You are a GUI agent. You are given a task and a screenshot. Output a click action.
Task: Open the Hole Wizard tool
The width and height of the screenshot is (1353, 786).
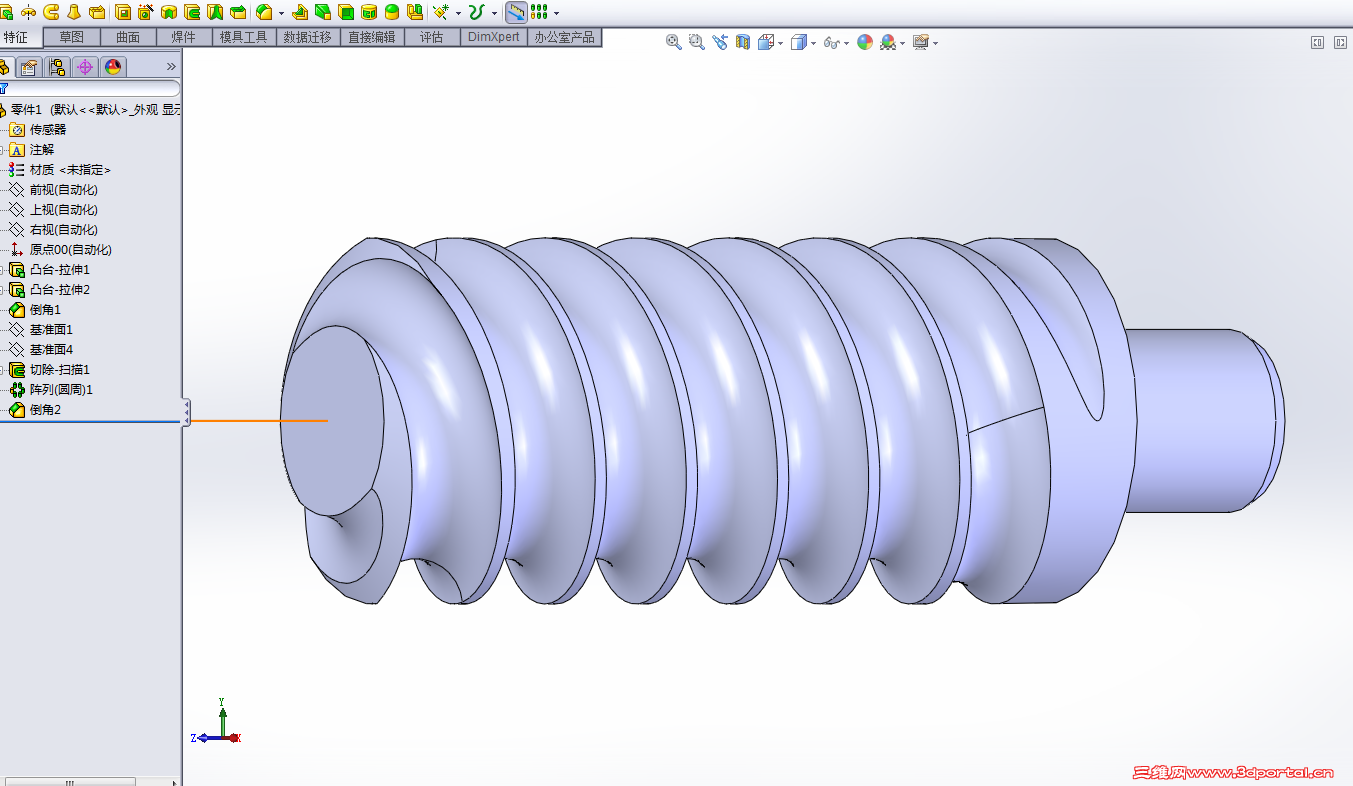pyautogui.click(x=146, y=12)
